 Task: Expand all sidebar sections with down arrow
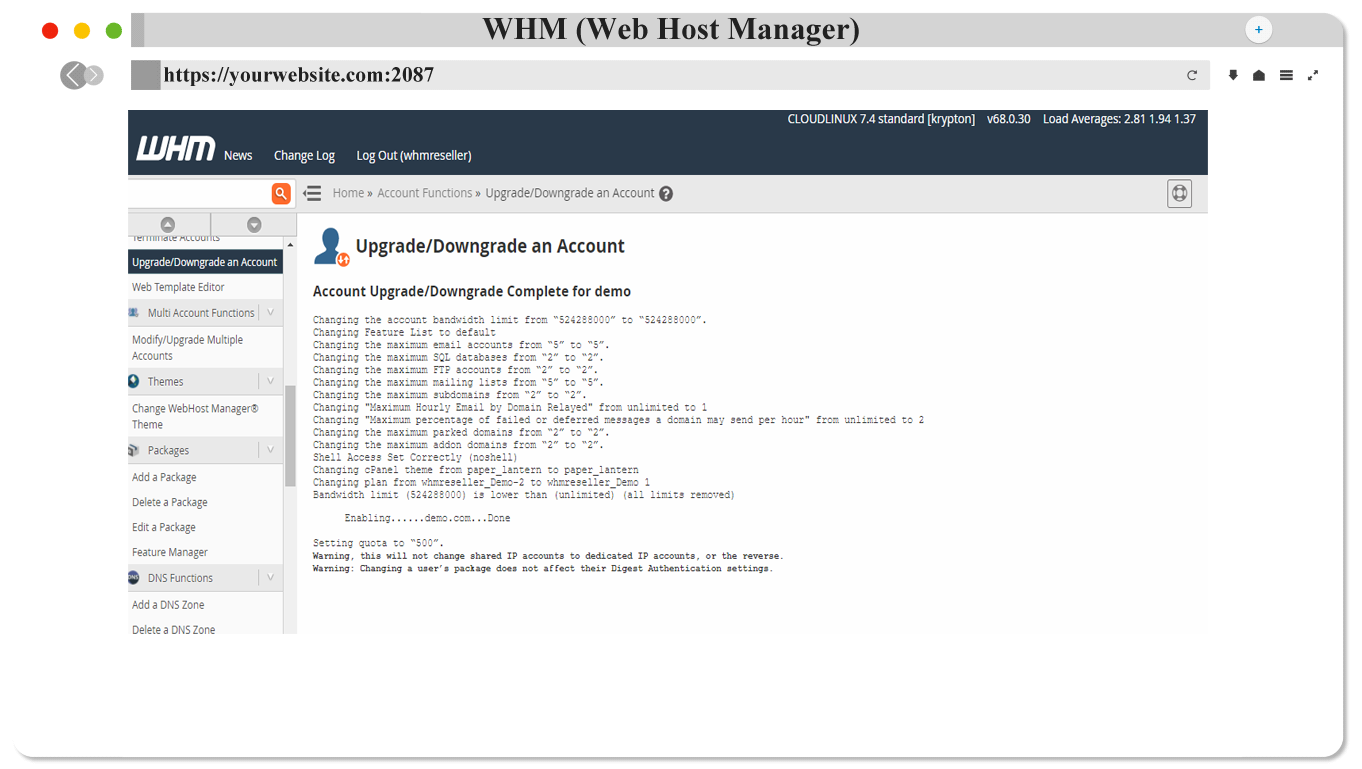[x=254, y=225]
